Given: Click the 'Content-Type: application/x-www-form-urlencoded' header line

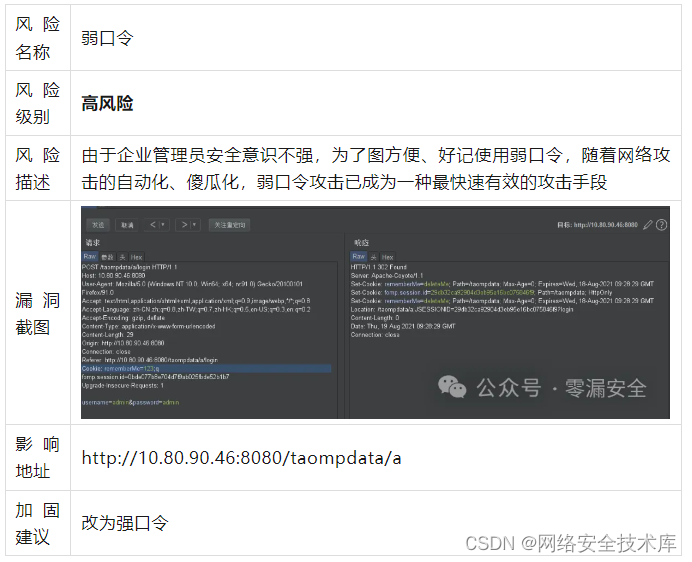Looking at the screenshot, I should 149,326.
